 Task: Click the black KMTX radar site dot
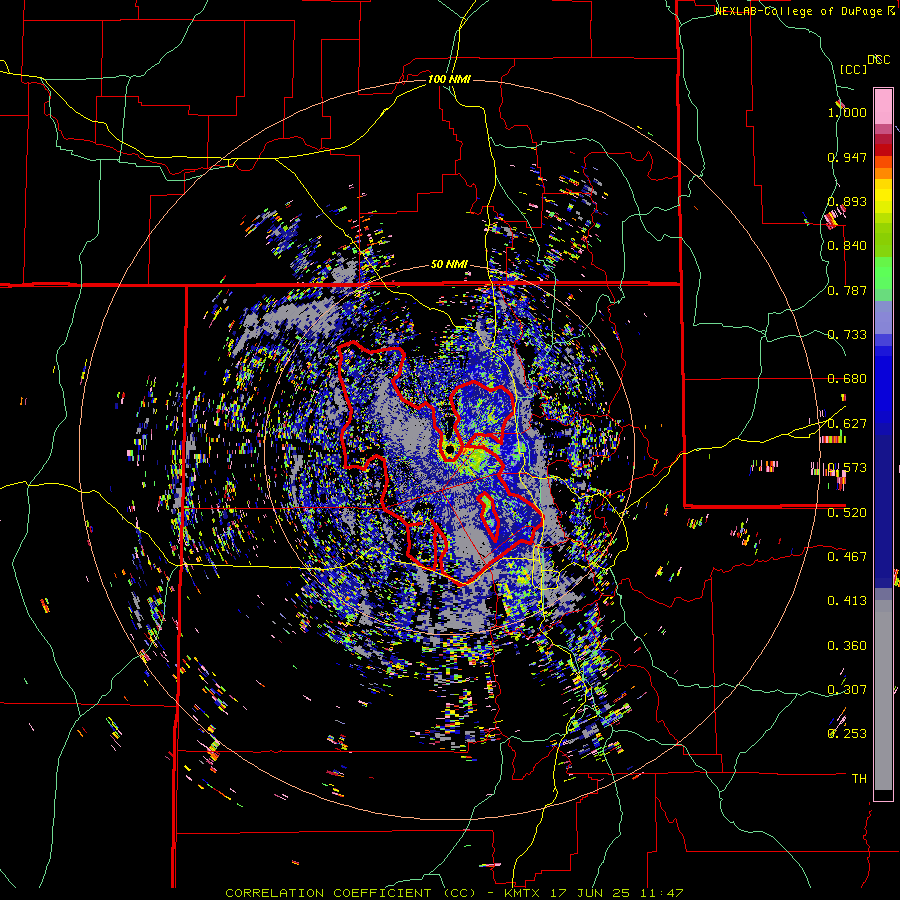450,449
